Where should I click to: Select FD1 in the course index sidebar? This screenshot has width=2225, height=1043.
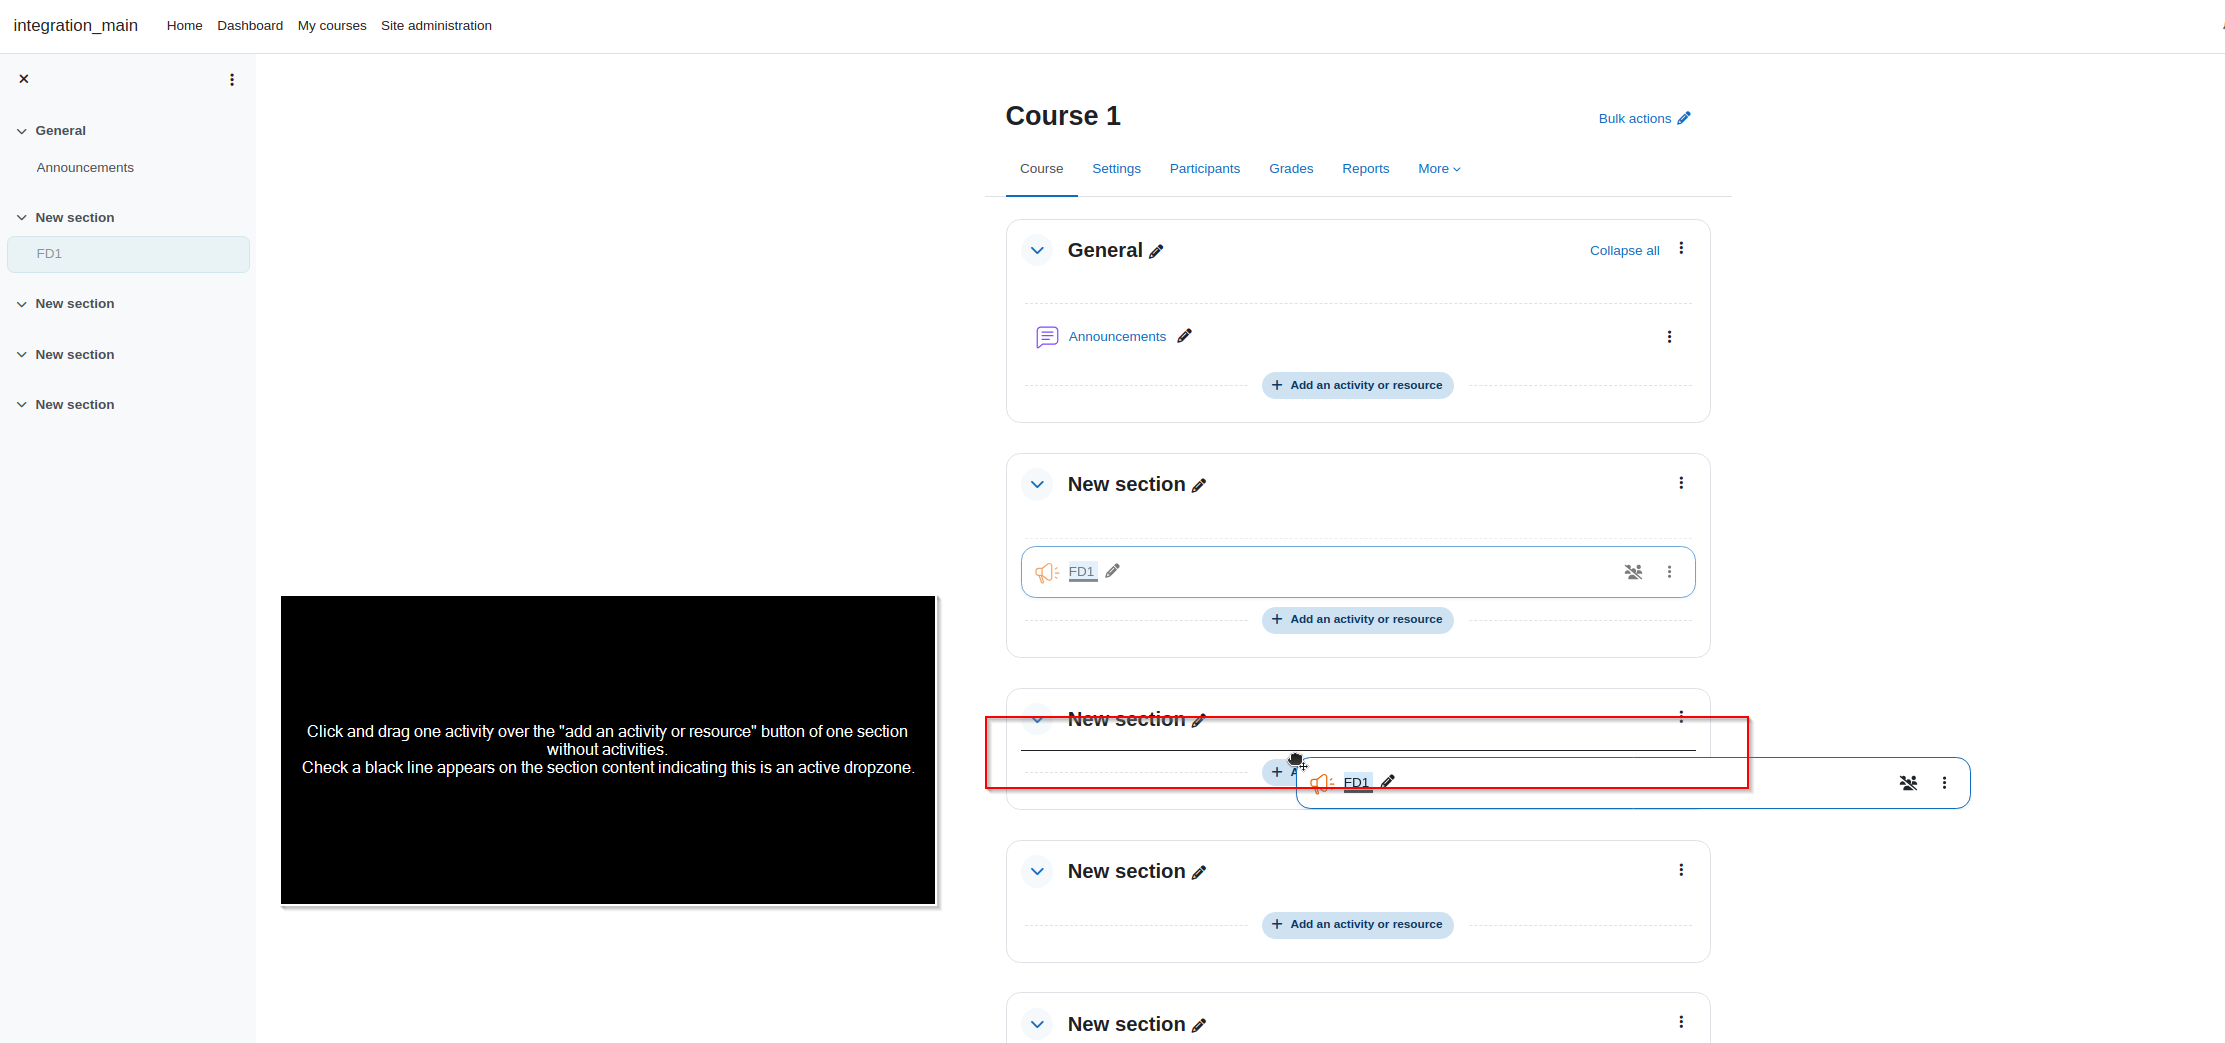(x=128, y=254)
